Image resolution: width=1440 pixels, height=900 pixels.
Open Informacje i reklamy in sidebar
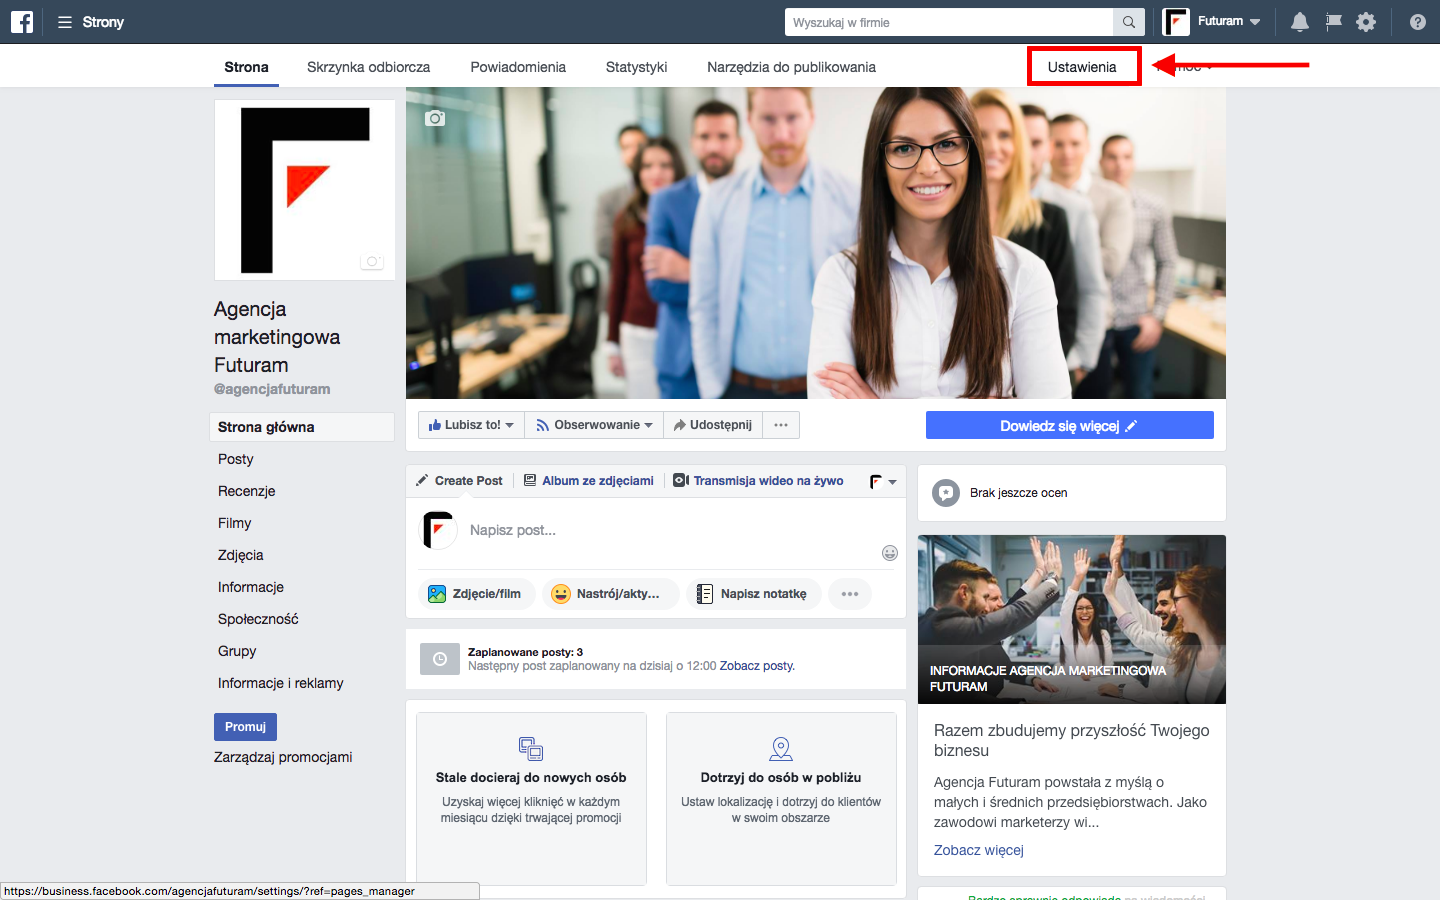[280, 683]
